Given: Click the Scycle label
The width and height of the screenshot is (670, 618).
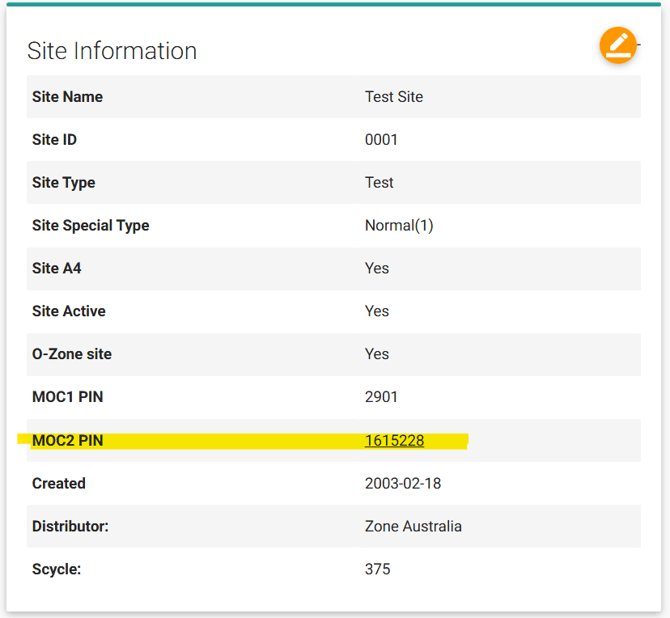Looking at the screenshot, I should (x=56, y=569).
